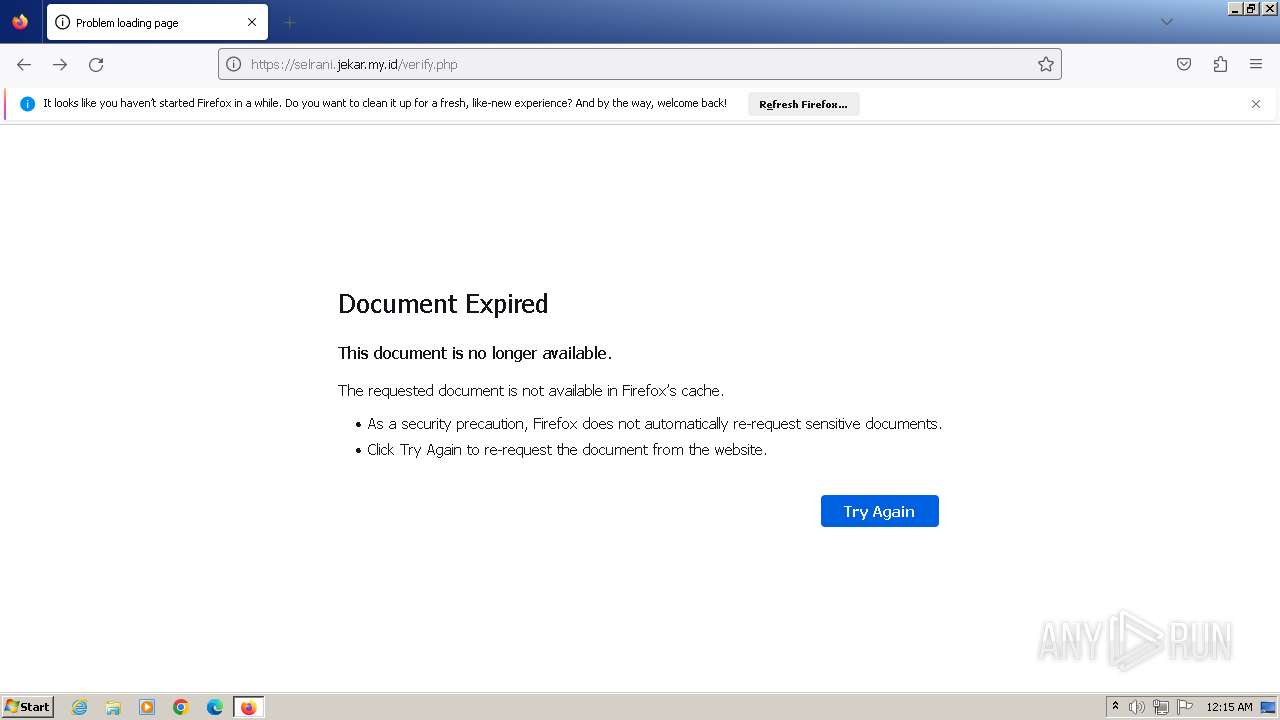
Task: Open the volume control tray icon
Action: [1137, 707]
